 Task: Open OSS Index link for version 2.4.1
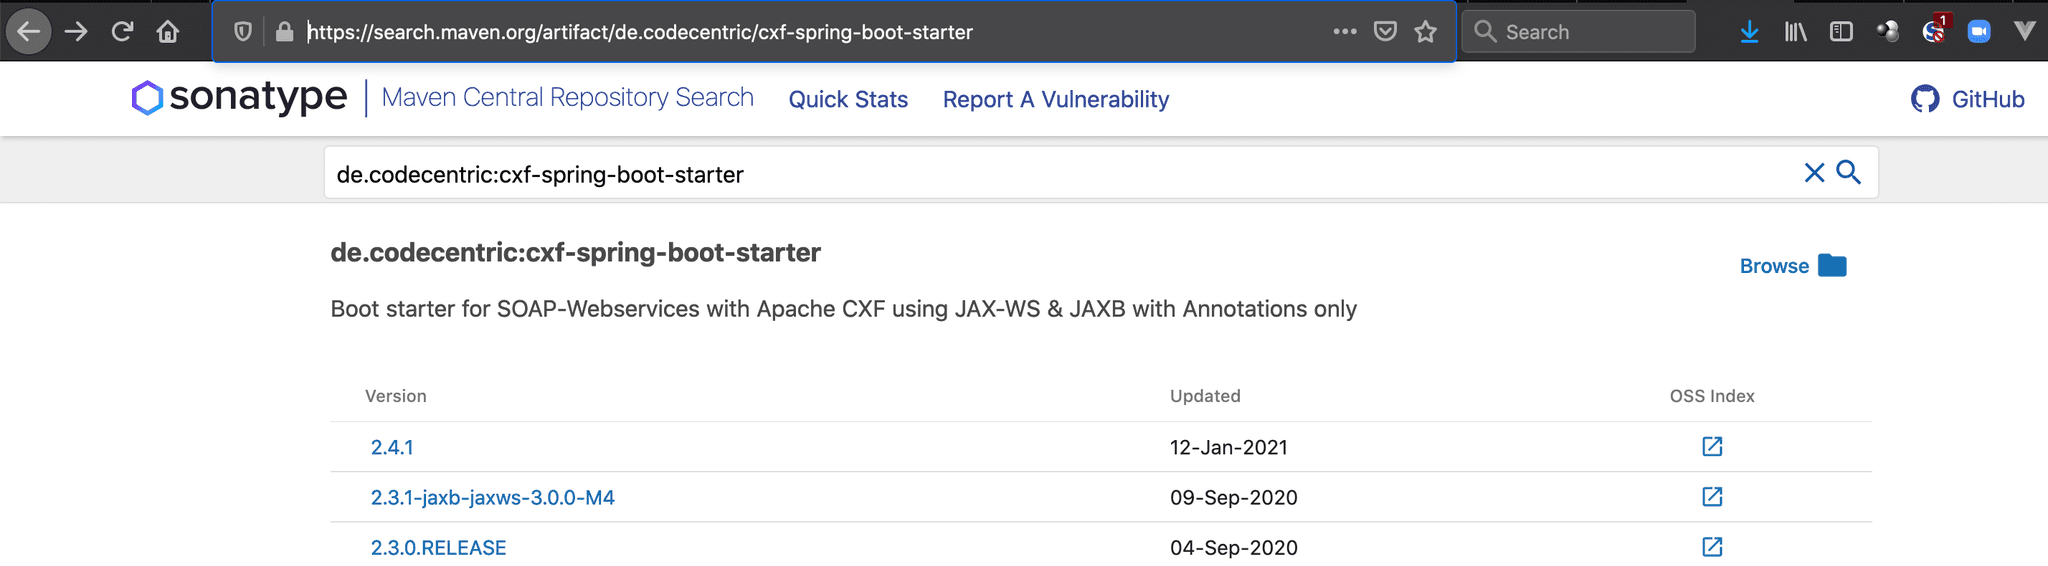click(x=1712, y=447)
